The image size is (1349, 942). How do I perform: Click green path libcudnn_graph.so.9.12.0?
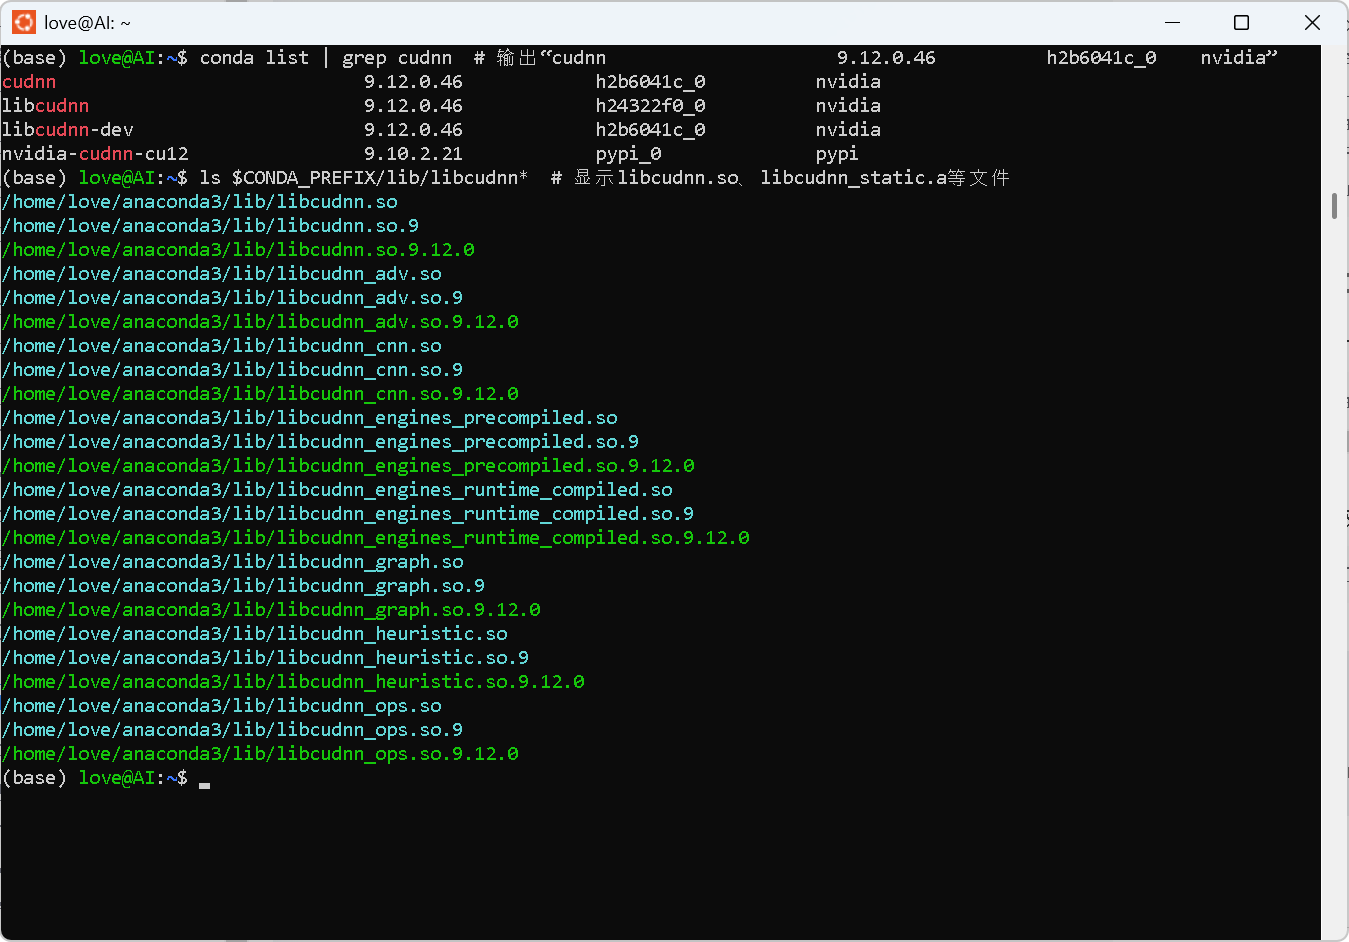click(271, 610)
